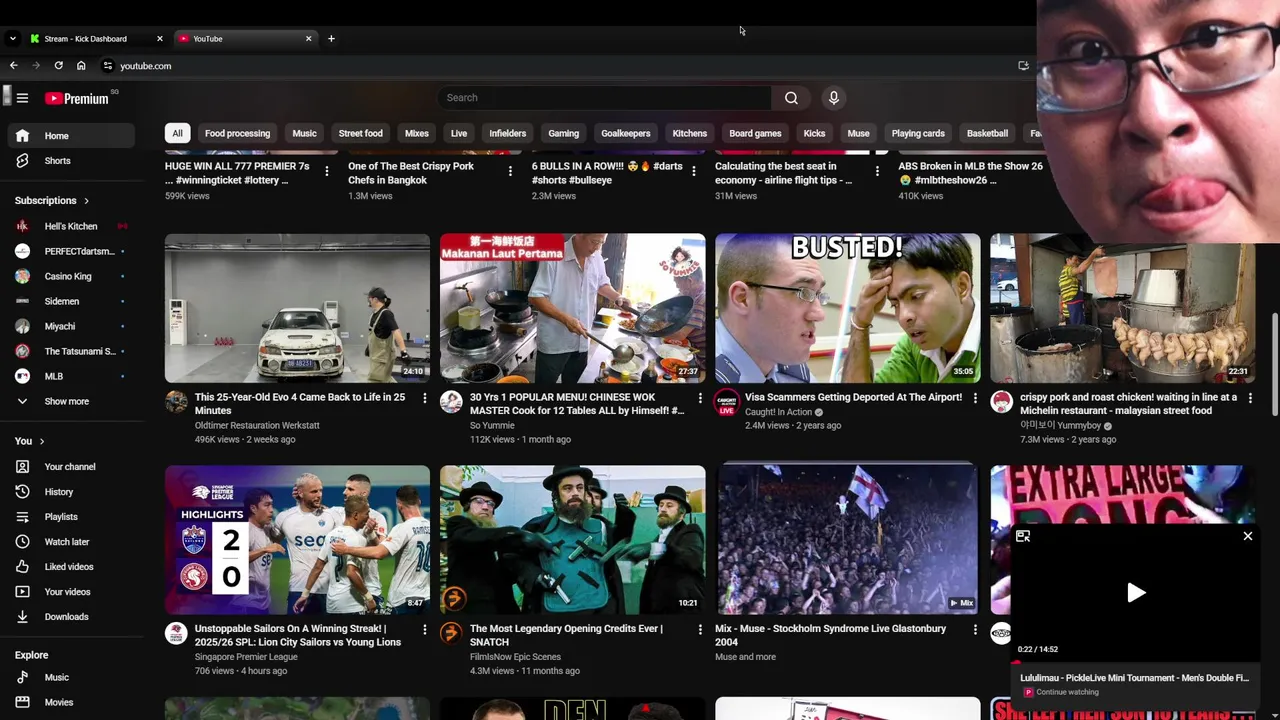Open Sidemen subscription
Viewport: 1280px width, 720px height.
tap(70, 301)
